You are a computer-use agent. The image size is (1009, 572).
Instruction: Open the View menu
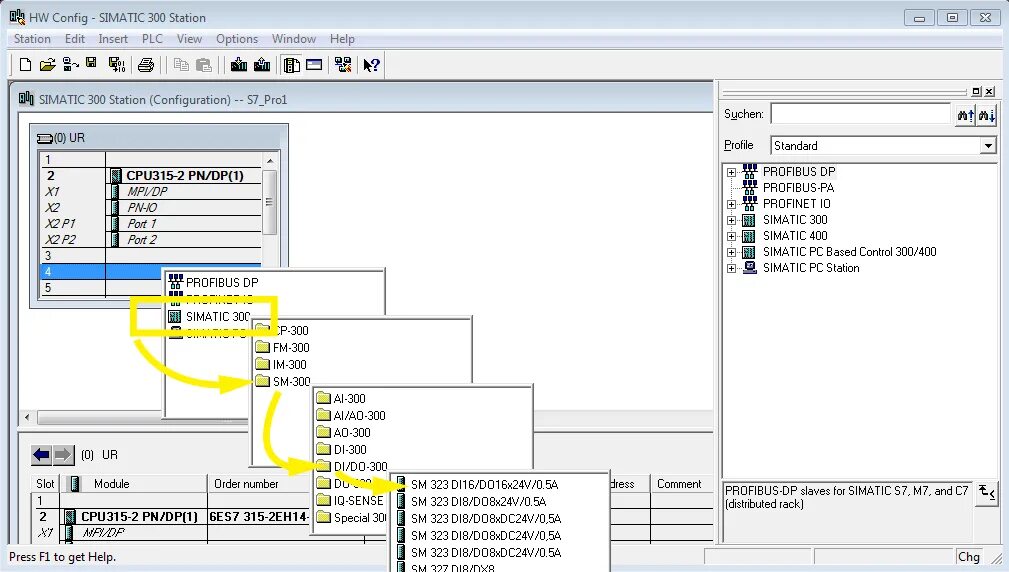coord(189,39)
